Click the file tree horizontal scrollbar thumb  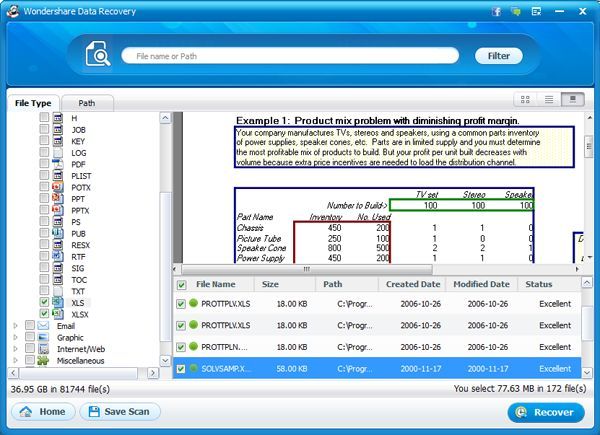(78, 373)
